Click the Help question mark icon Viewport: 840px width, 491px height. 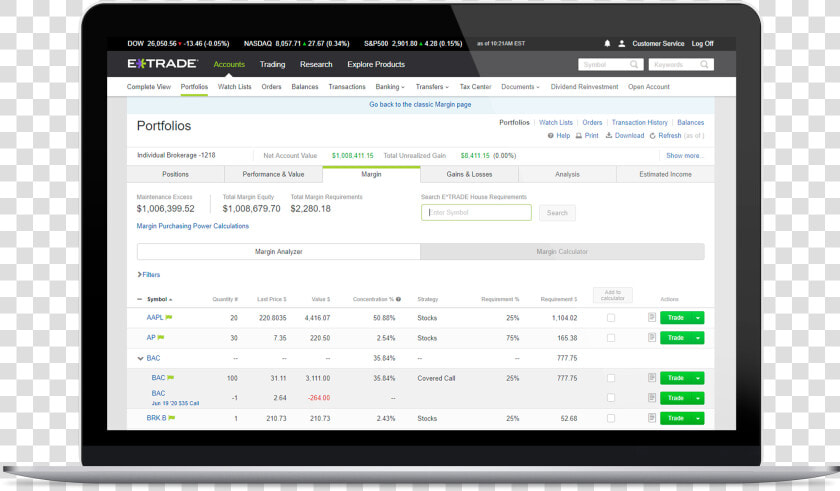[x=550, y=135]
